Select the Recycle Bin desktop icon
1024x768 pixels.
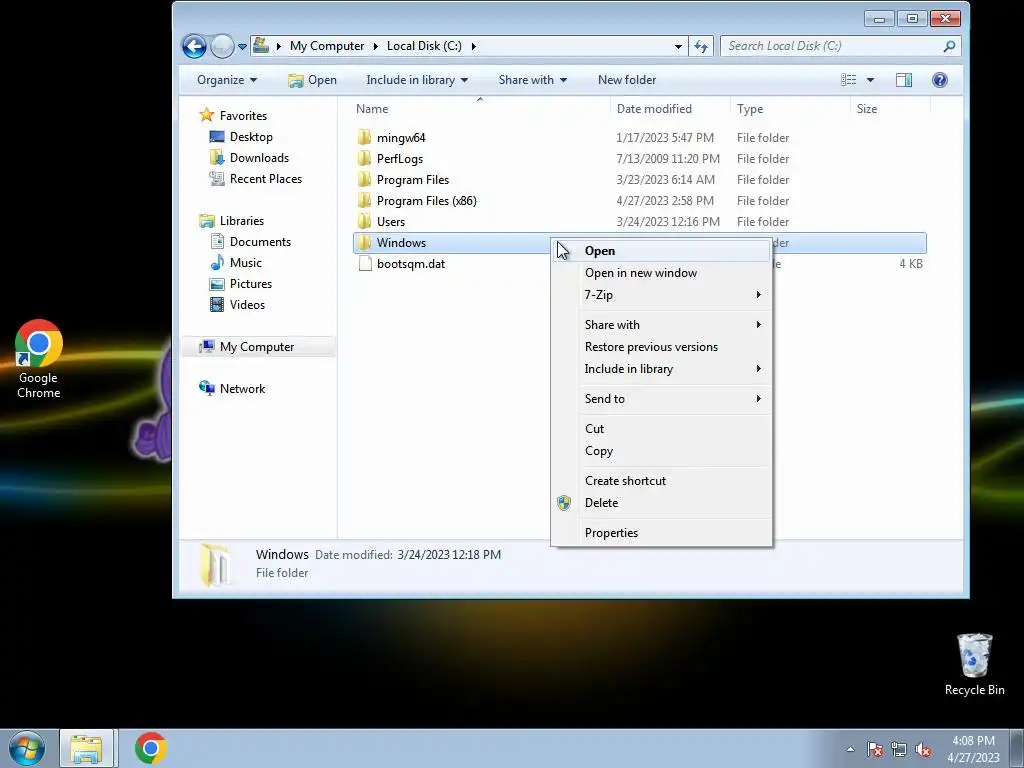974,664
